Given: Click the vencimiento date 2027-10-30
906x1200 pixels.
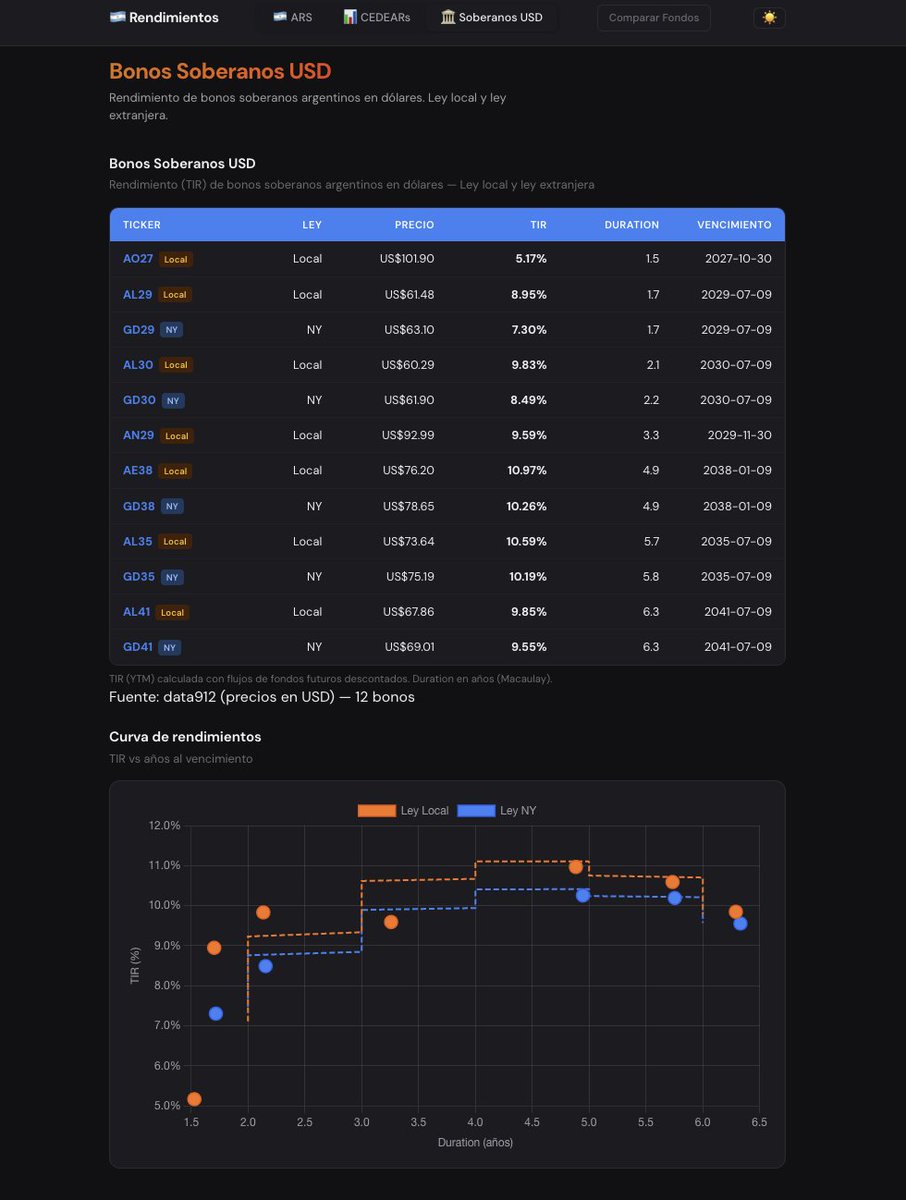Looking at the screenshot, I should [x=738, y=259].
